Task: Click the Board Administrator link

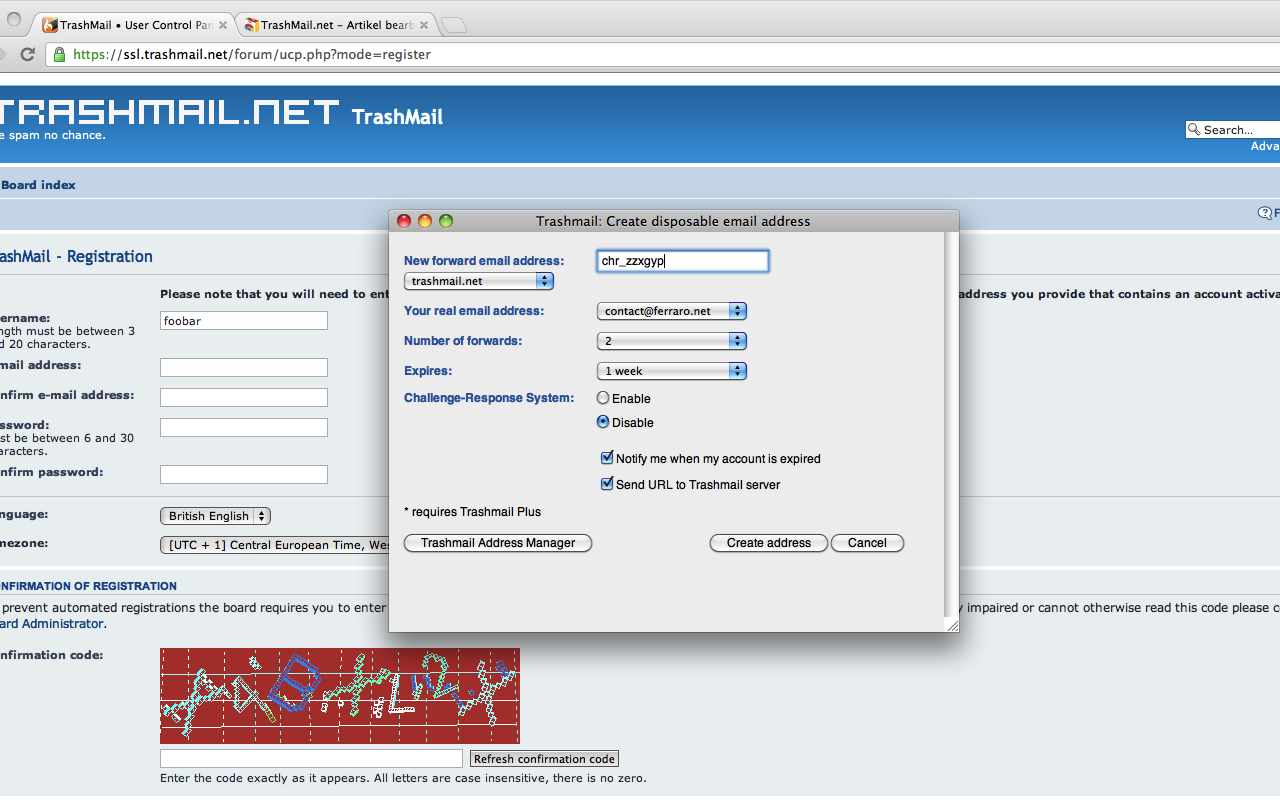Action: pyautogui.click(x=51, y=623)
